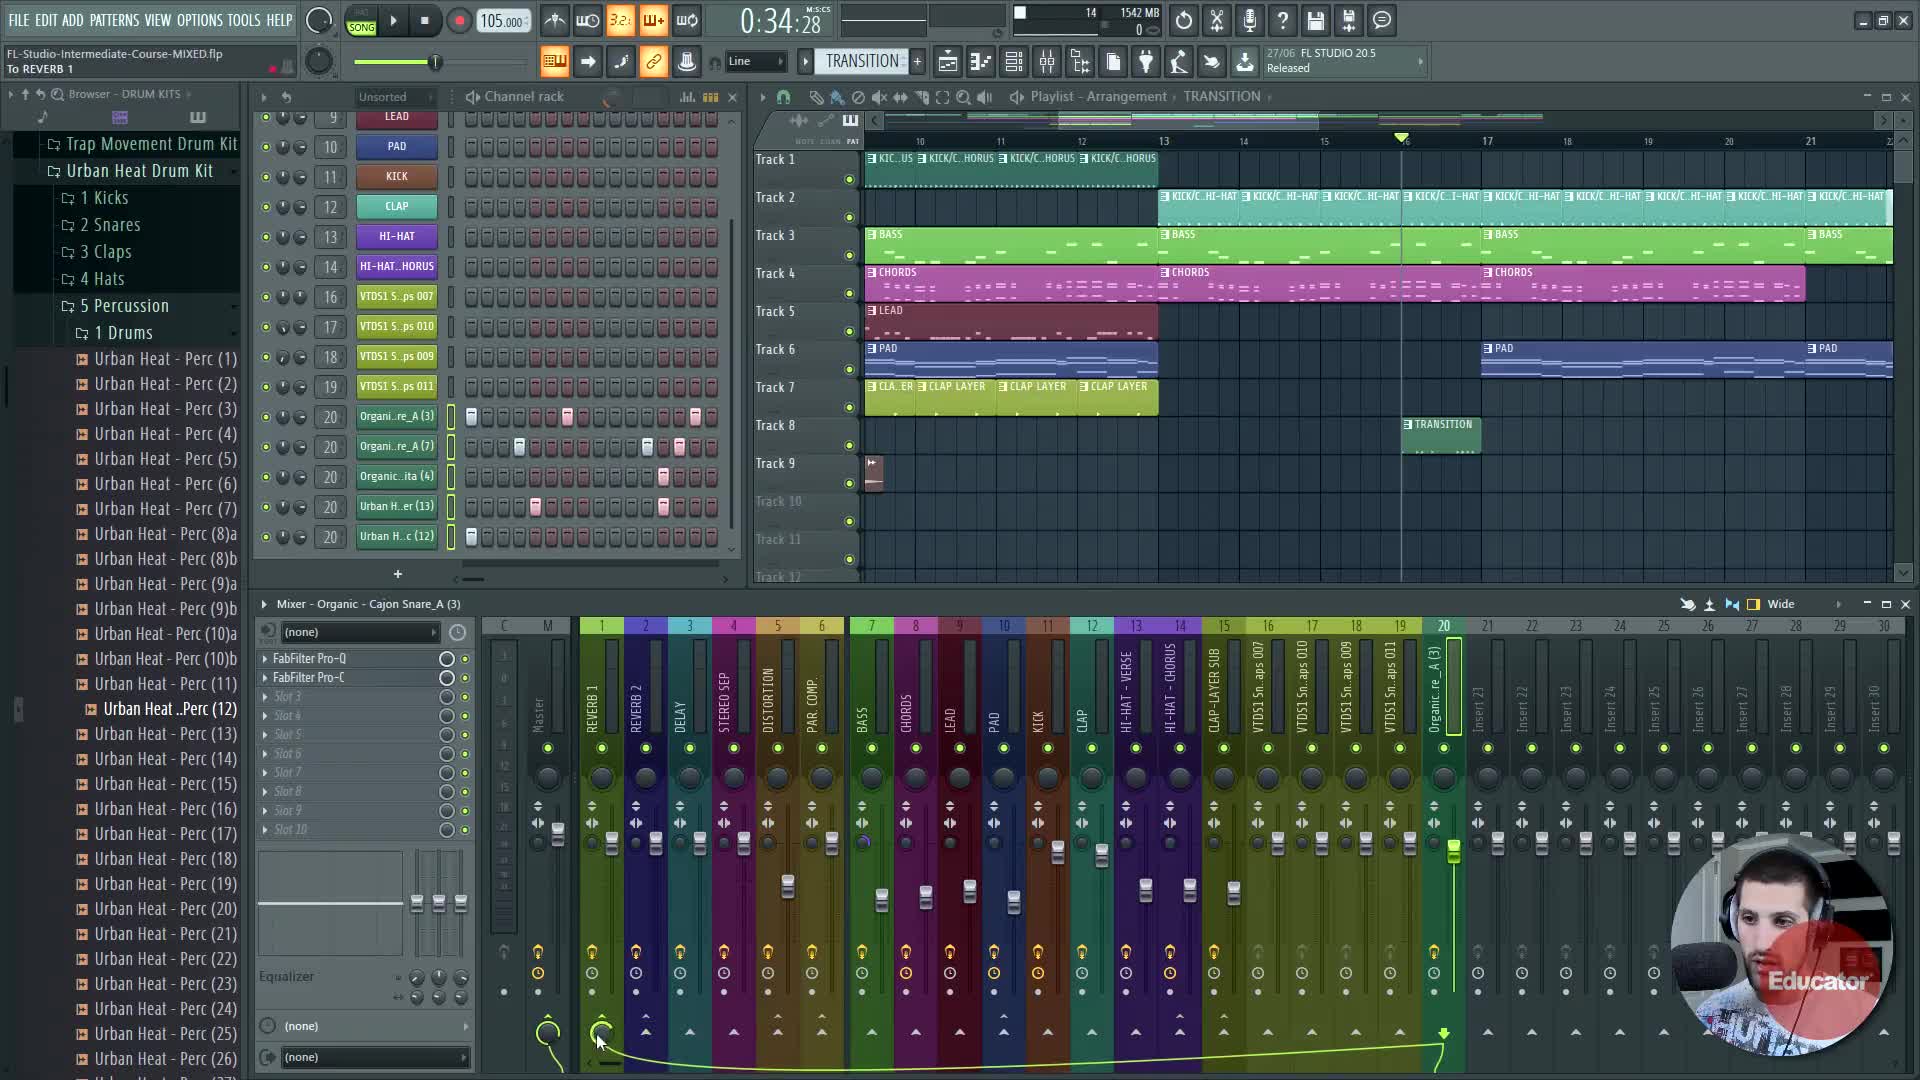Click the undo history clock-arrow icon
This screenshot has width=1920, height=1080.
tap(1183, 20)
